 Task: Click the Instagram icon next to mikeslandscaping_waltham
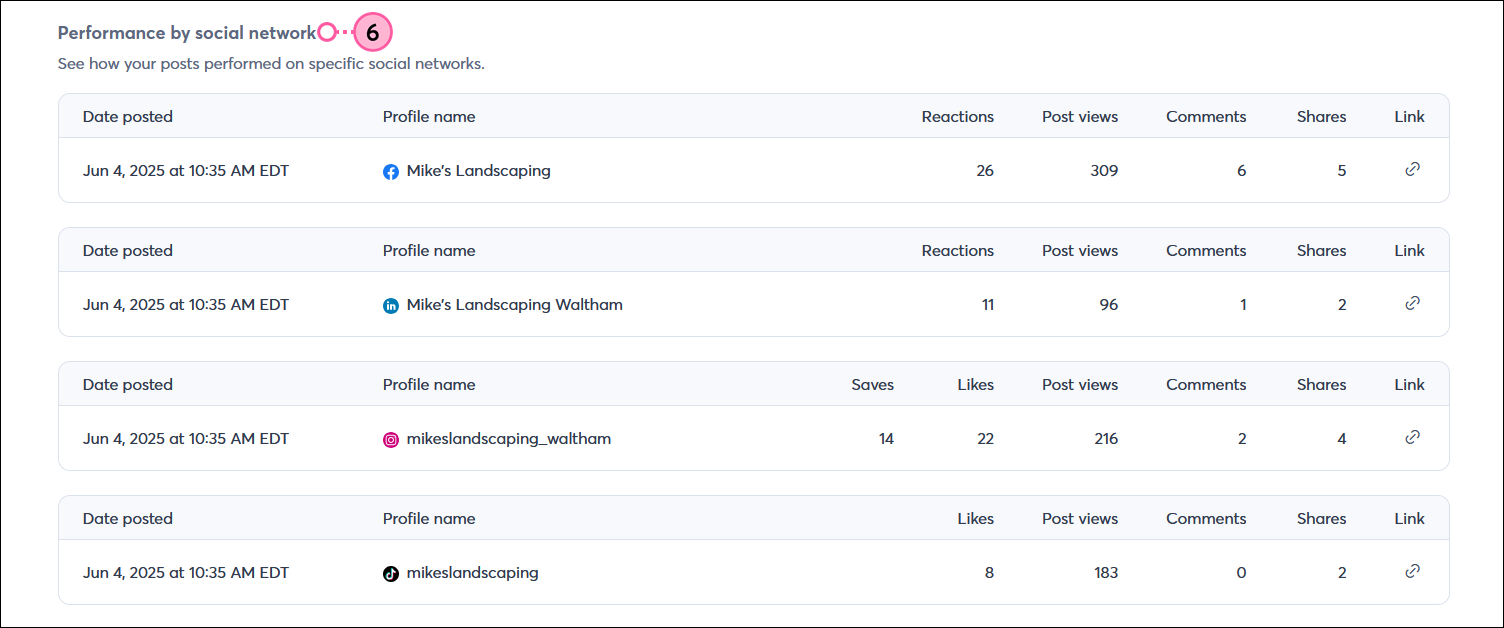coord(391,439)
